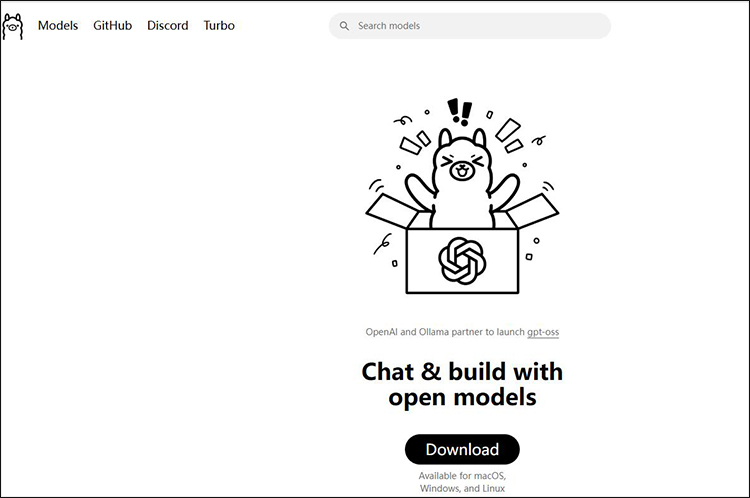
Task: Click the Ollama llama logo
Action: point(12,26)
